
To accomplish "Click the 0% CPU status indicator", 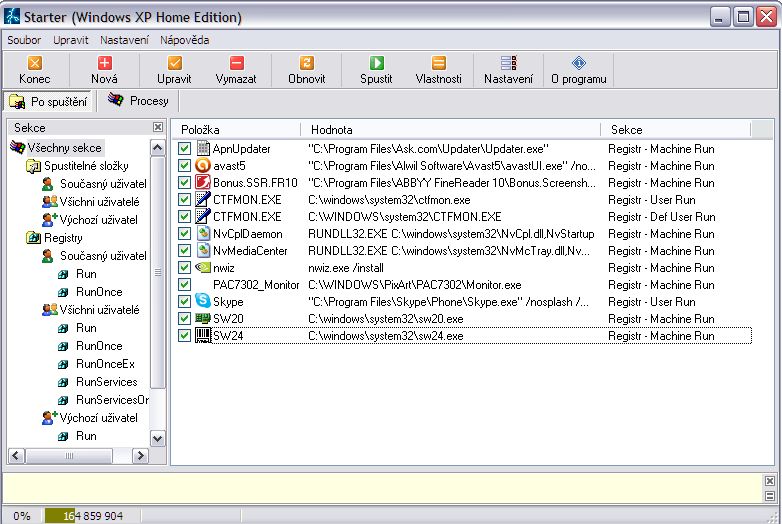I will (21, 516).
